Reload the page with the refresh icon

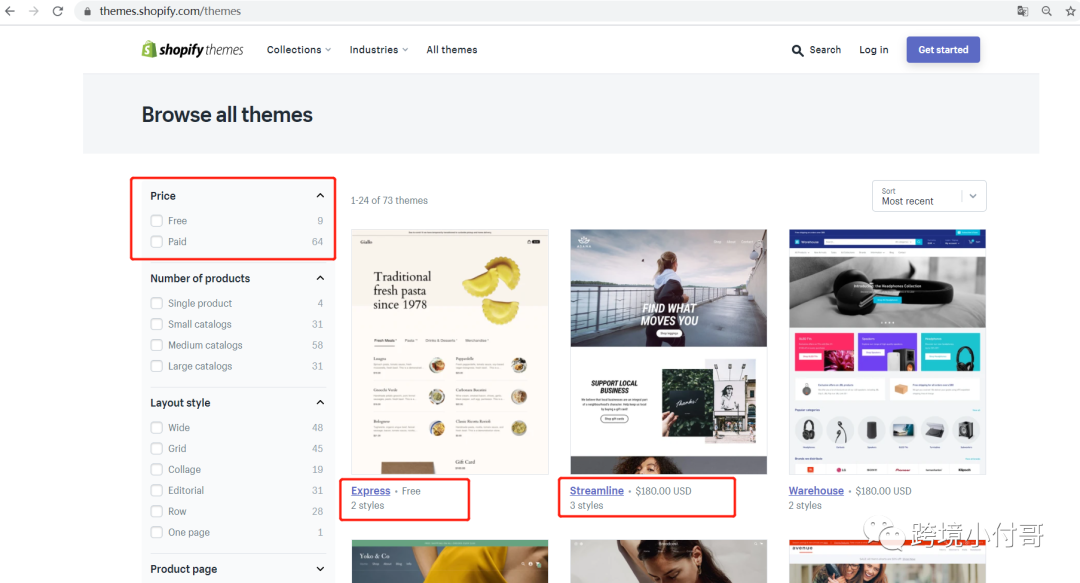[x=58, y=11]
